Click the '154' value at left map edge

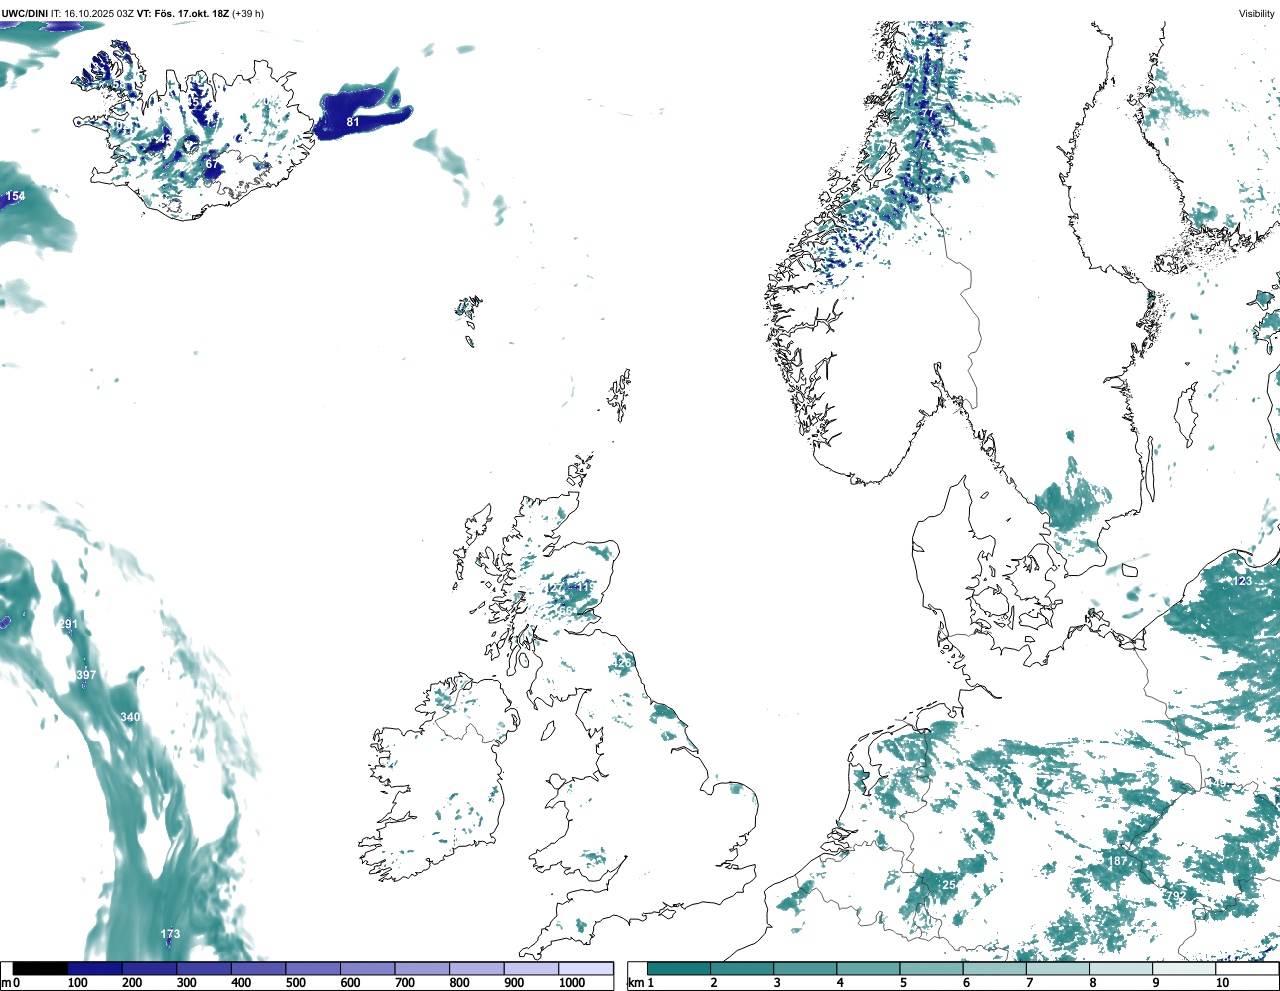coord(15,196)
